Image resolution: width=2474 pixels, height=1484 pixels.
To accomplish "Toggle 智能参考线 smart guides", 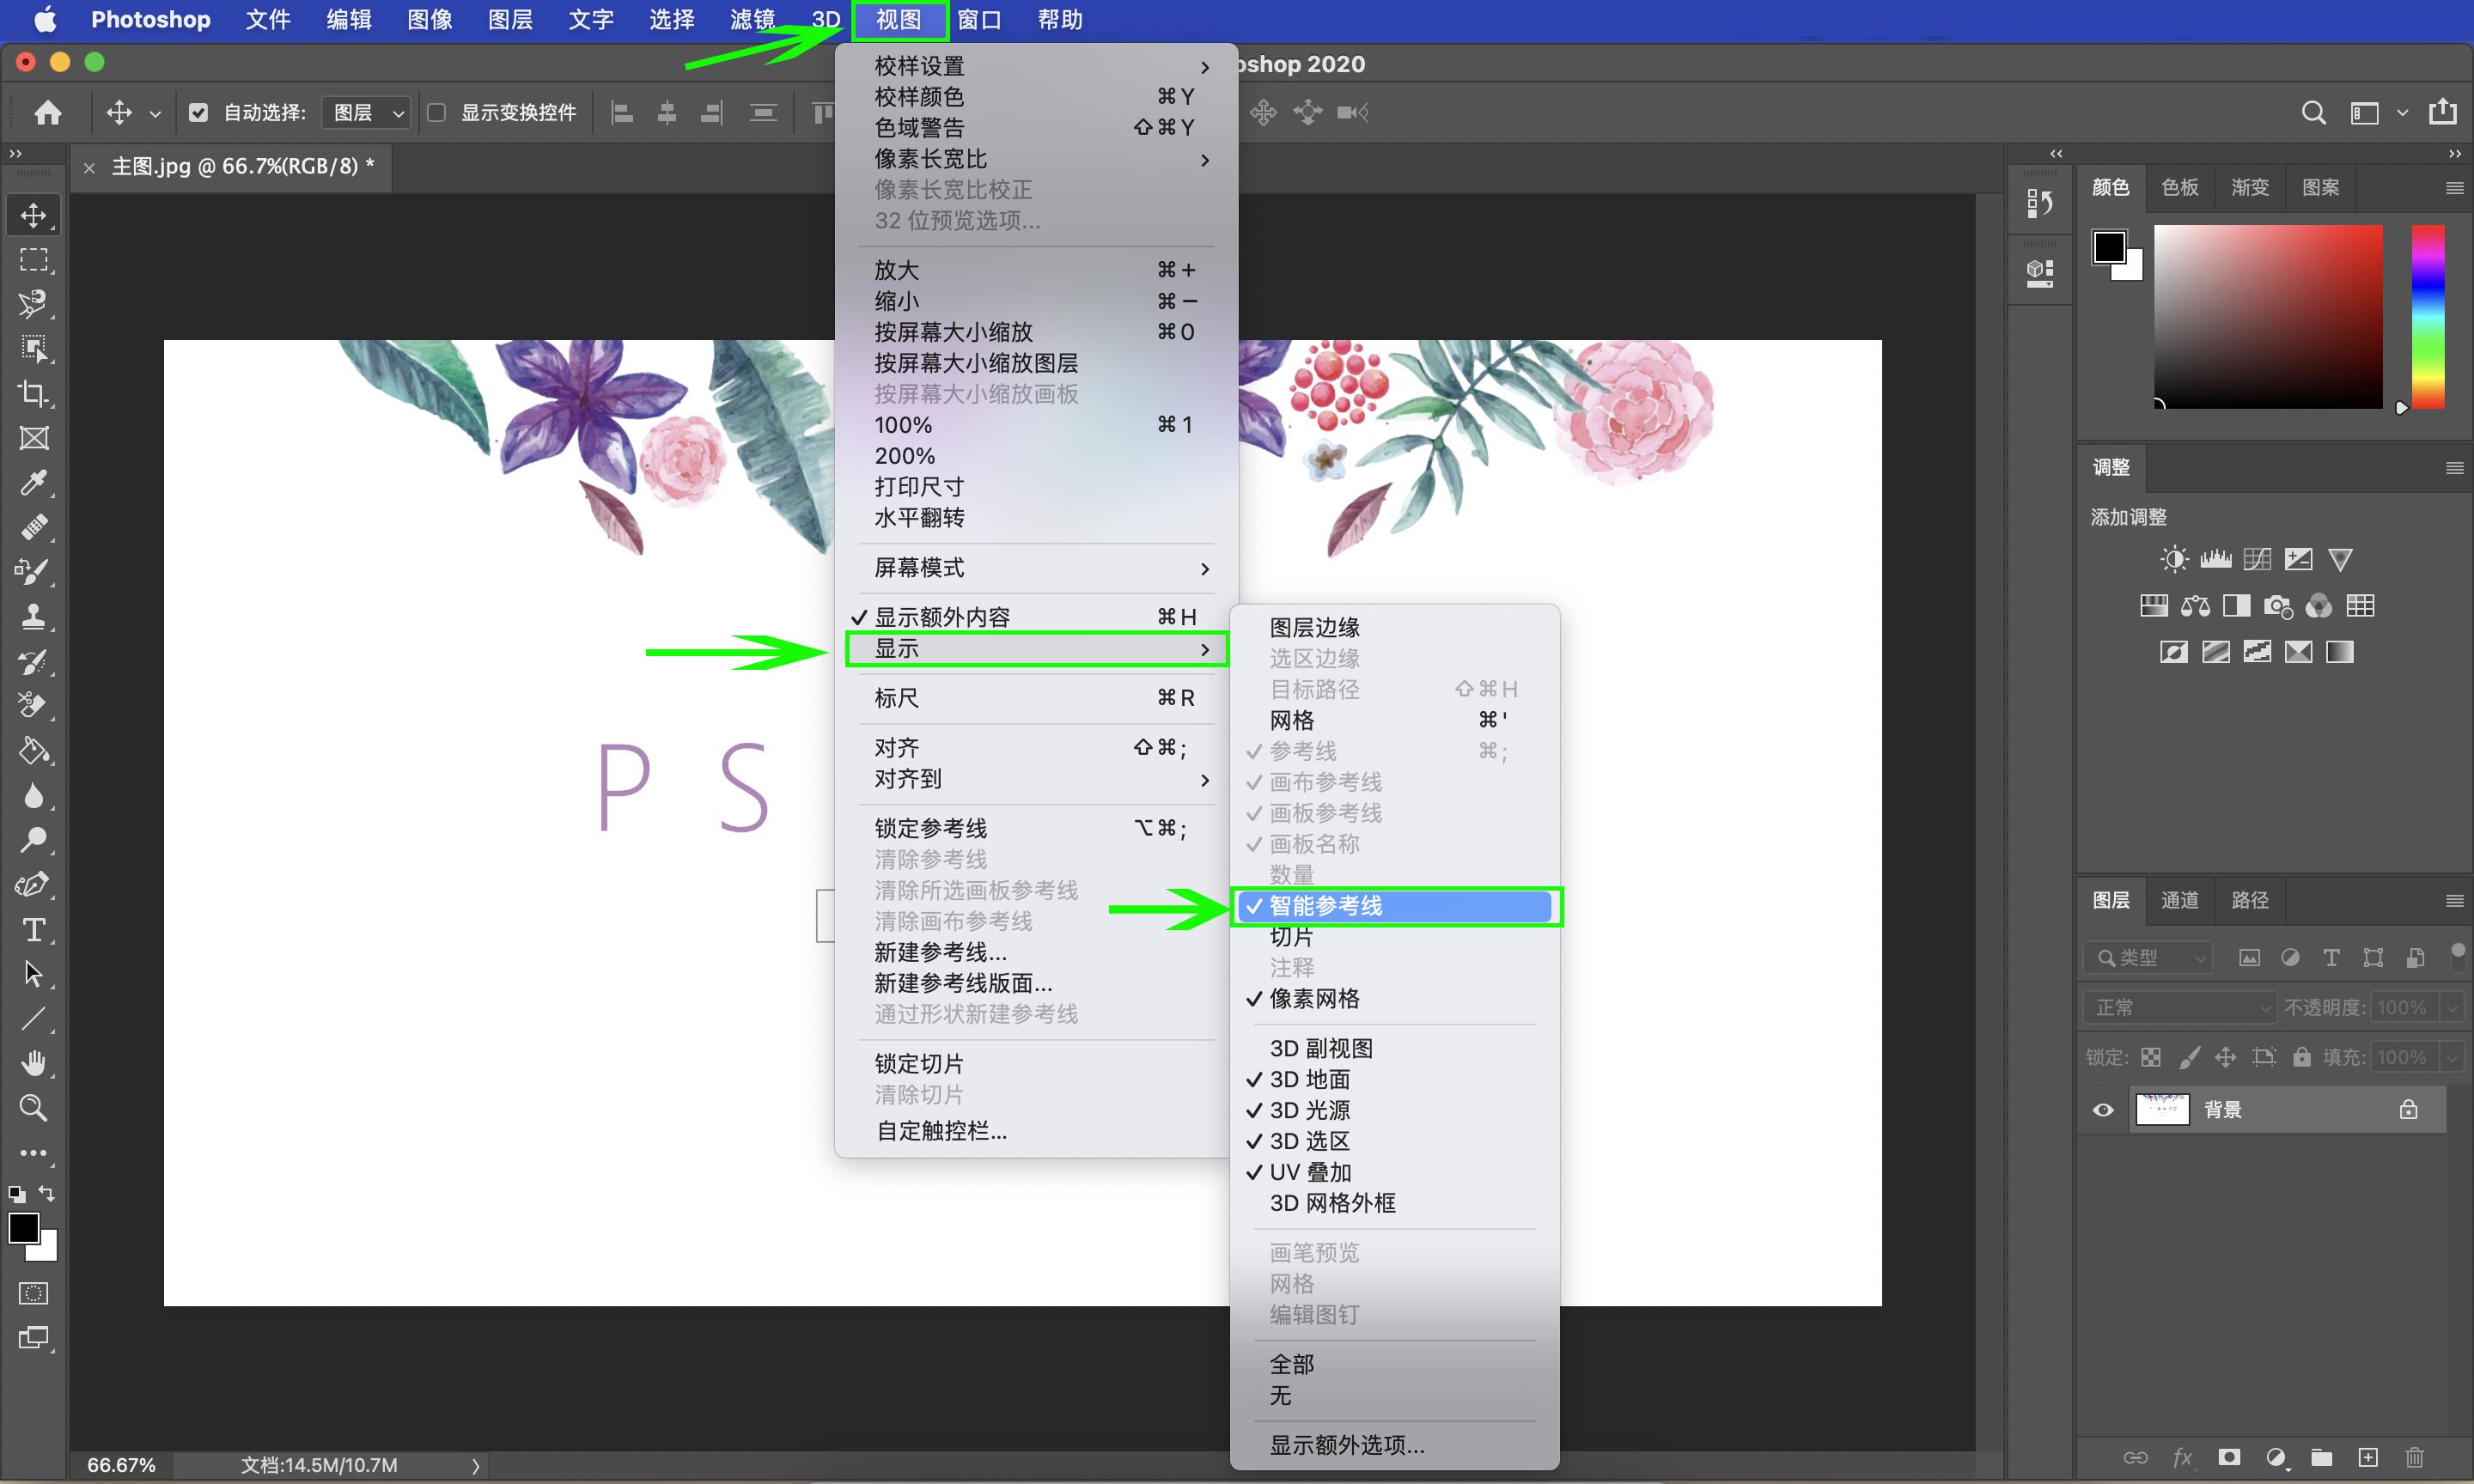I will [1394, 906].
